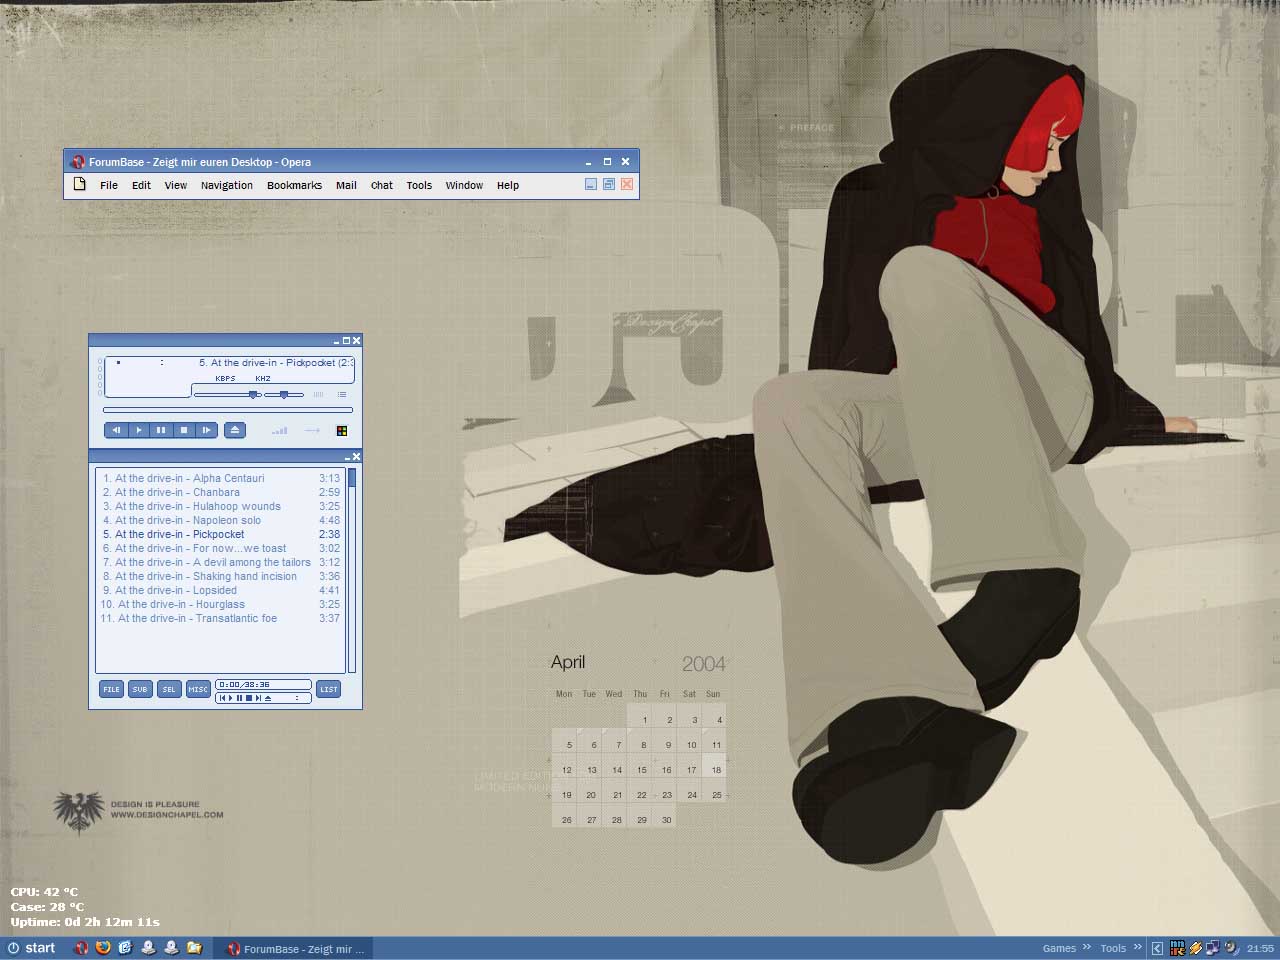Select track Alpha Centauri in playlist
The image size is (1280, 960).
(x=221, y=478)
